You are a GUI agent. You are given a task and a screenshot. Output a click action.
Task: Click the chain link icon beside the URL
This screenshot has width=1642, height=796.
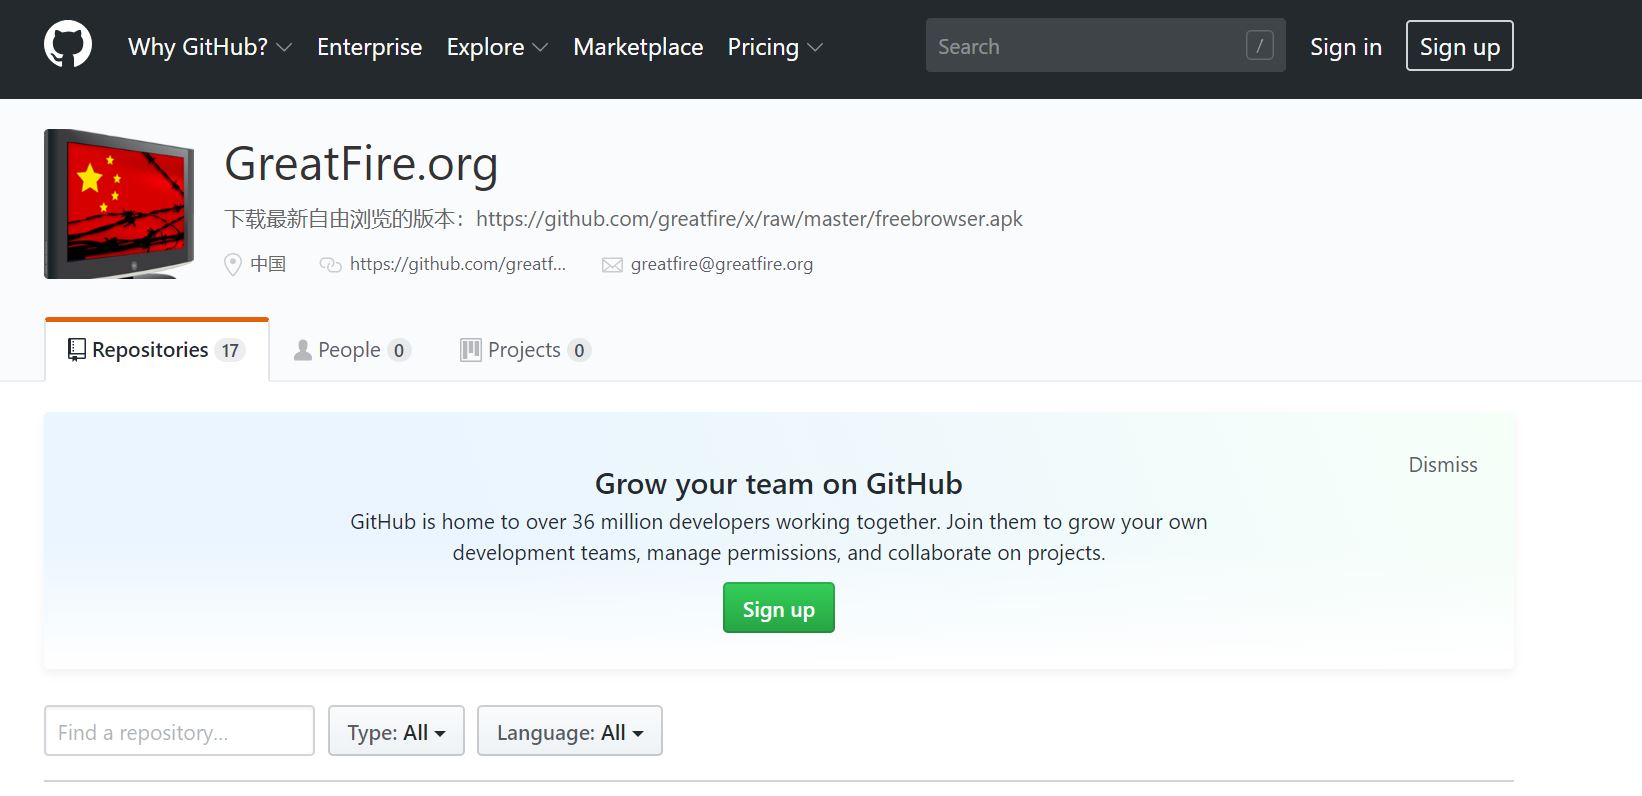(330, 265)
